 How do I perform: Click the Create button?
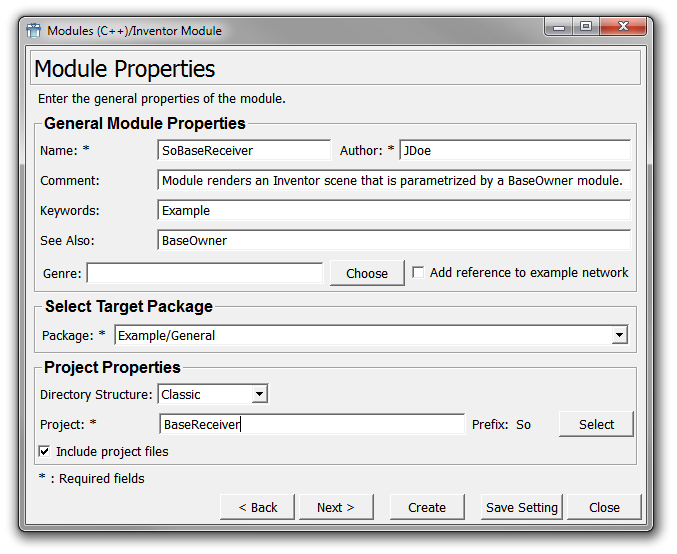click(427, 507)
